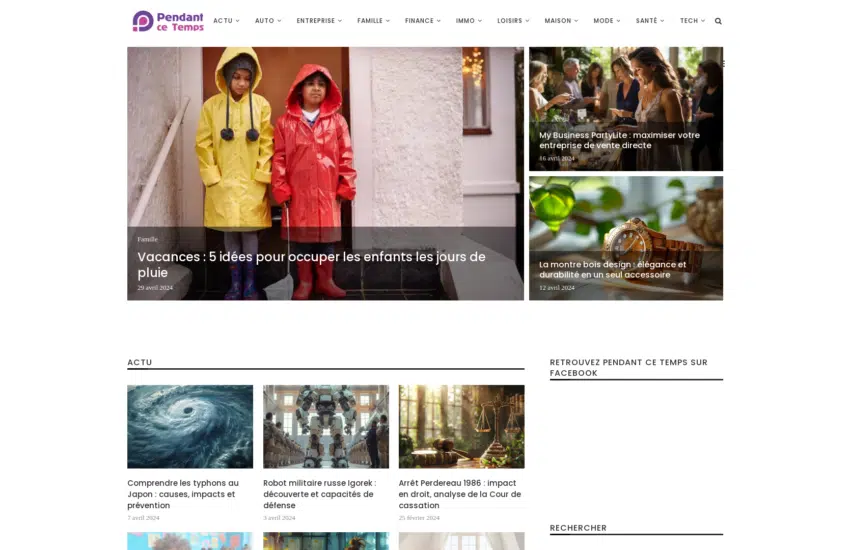850x550 pixels.
Task: Open the Tech menu item
Action: click(x=691, y=21)
